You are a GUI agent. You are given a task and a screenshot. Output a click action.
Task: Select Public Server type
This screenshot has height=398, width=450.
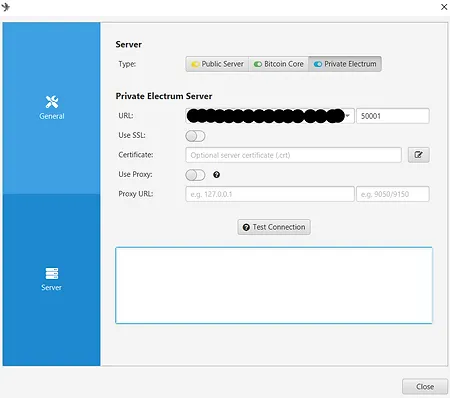tap(217, 64)
